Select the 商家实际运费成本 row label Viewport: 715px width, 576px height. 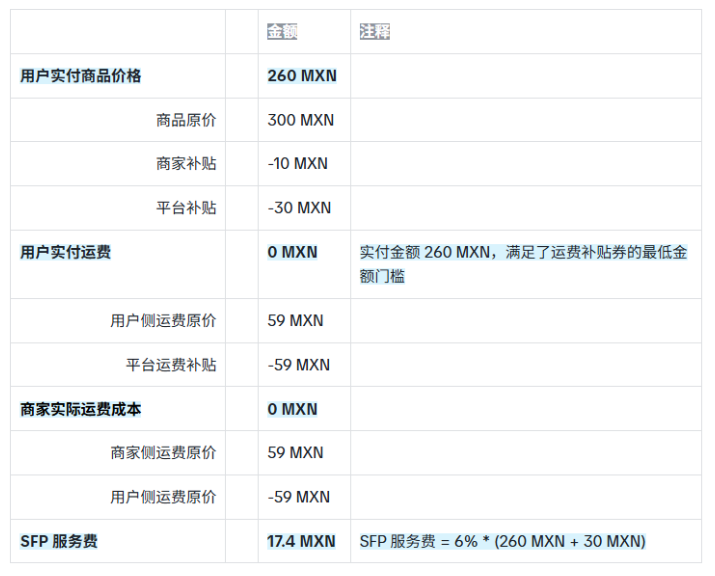pos(81,409)
